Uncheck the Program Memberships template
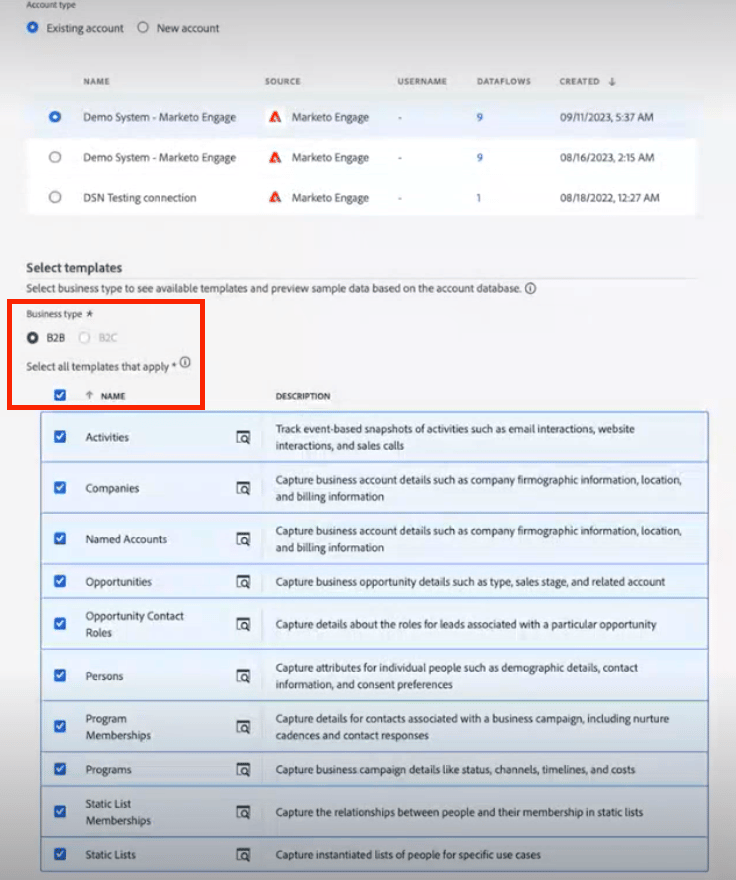This screenshot has width=736, height=880. 60,726
